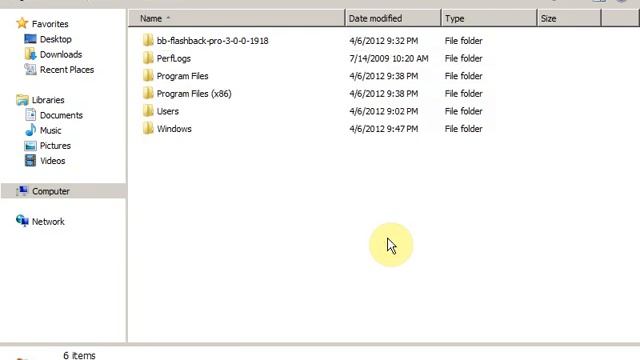Click the Libraries icon in sidebar
This screenshot has width=640, height=360.
click(22, 100)
